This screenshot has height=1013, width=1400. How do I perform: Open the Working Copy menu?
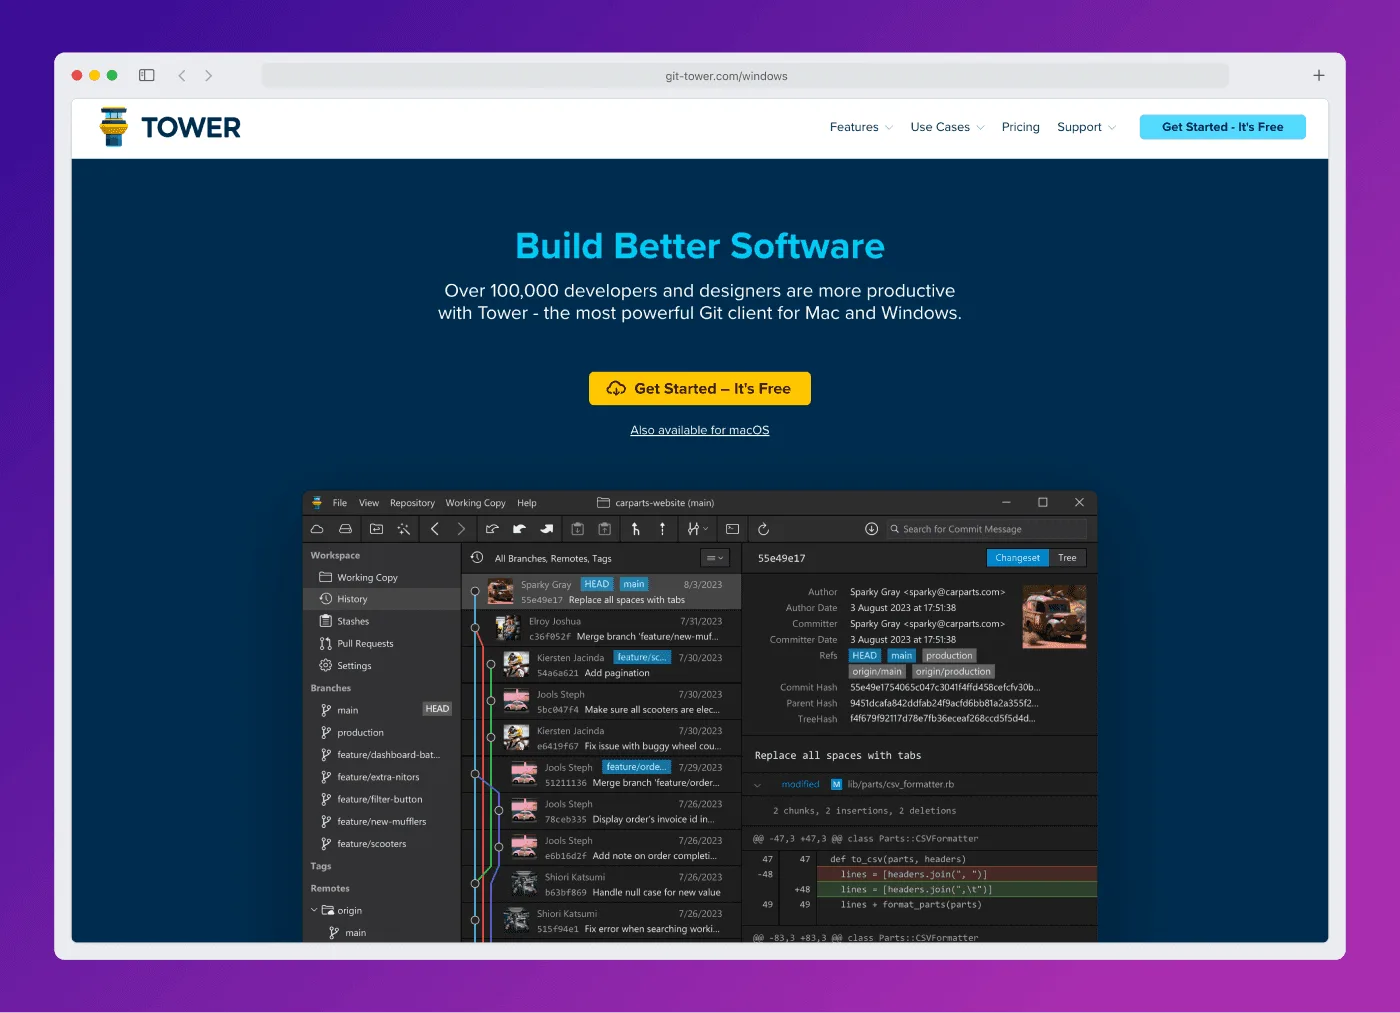tap(475, 503)
